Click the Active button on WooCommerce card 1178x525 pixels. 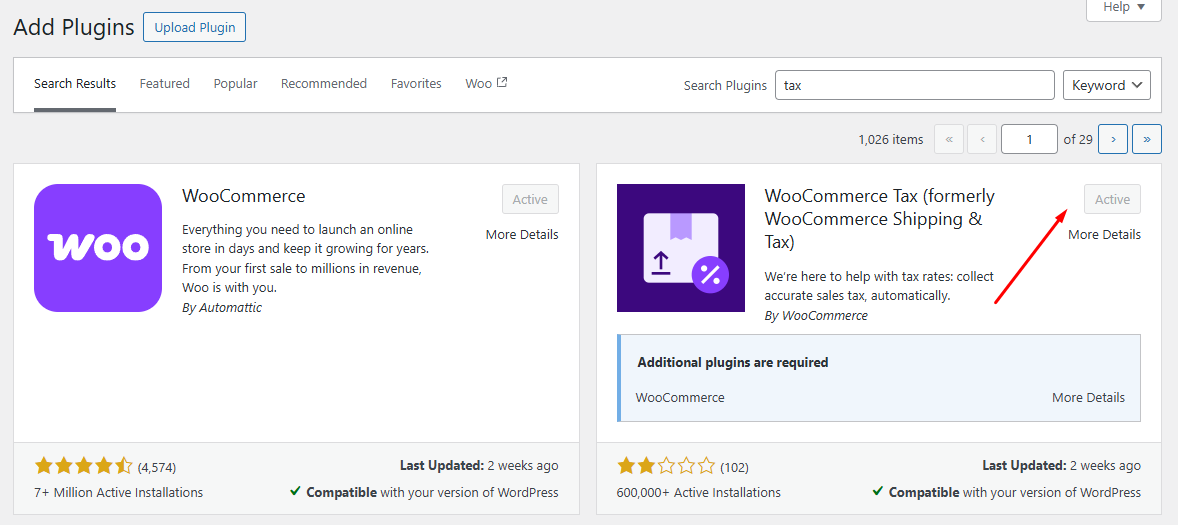pyautogui.click(x=530, y=199)
